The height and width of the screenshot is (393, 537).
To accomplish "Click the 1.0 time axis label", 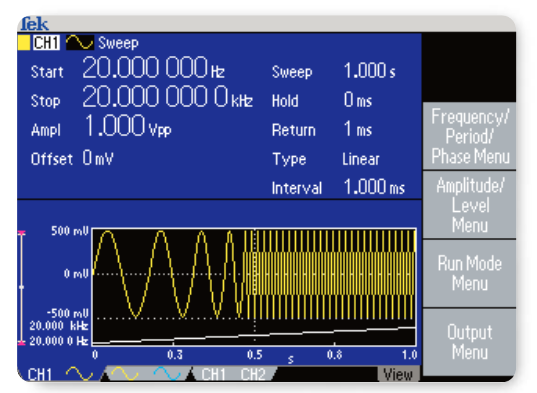I will click(410, 355).
